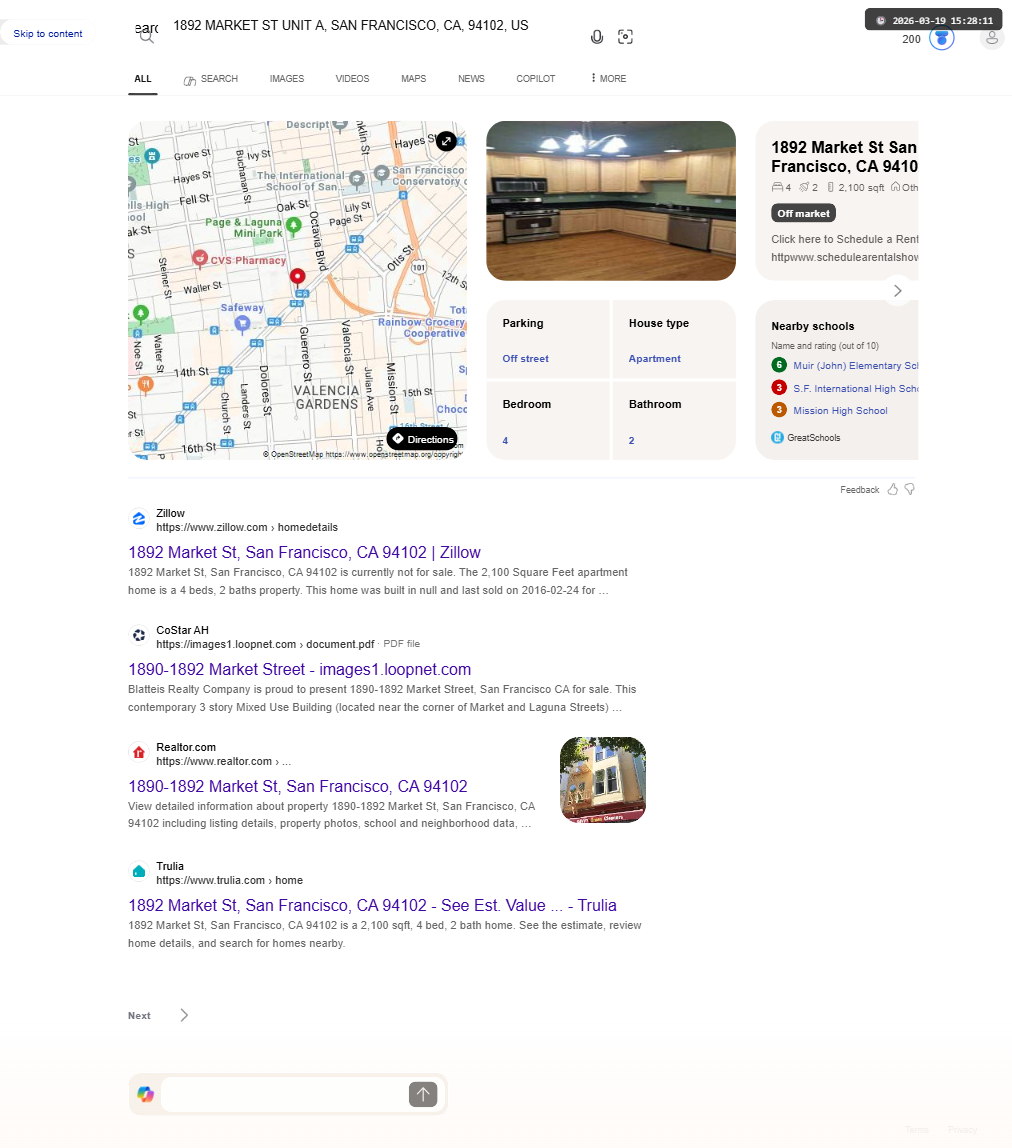Viewport: 1012px width, 1148px height.
Task: Go to next results page arrow
Action: coord(184,1015)
